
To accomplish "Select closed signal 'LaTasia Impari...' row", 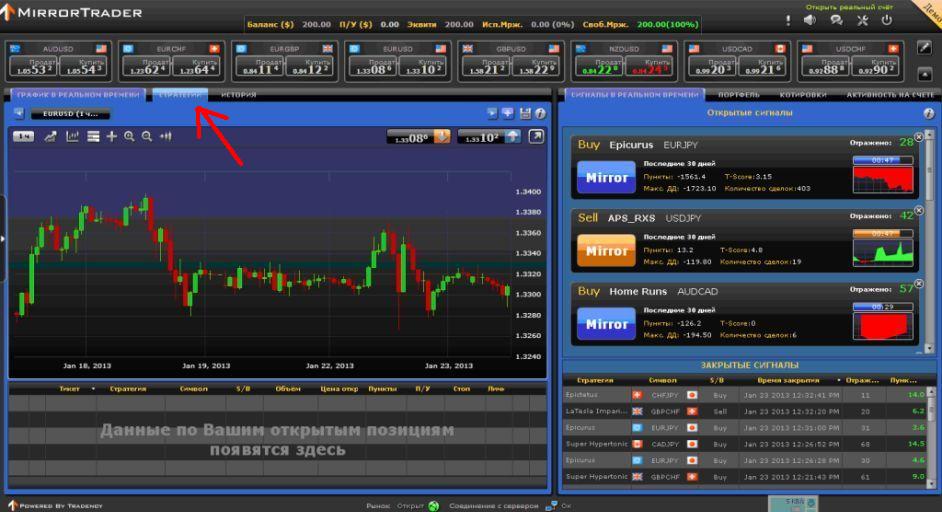I will click(745, 412).
